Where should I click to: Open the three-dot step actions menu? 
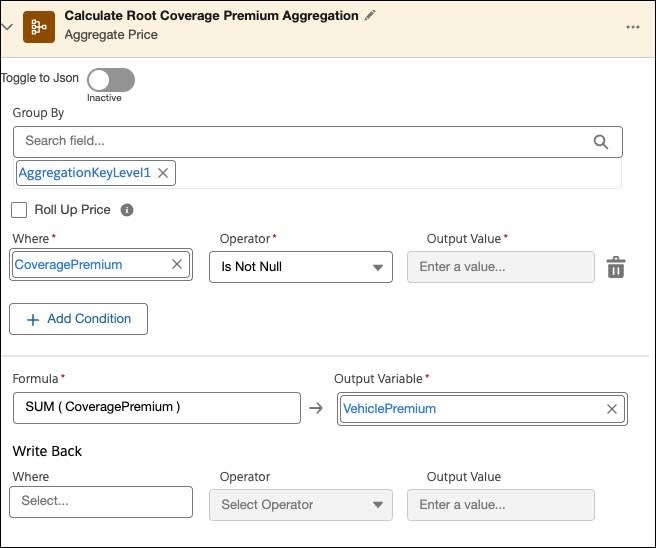(x=633, y=27)
